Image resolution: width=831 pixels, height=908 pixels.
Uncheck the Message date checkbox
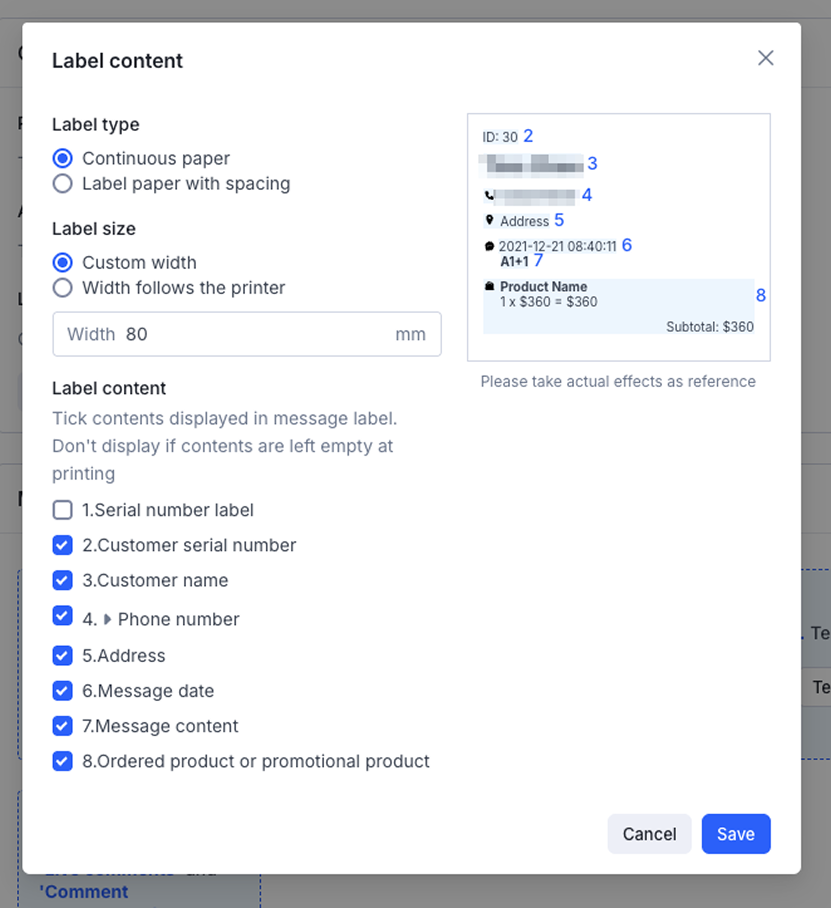[x=63, y=691]
